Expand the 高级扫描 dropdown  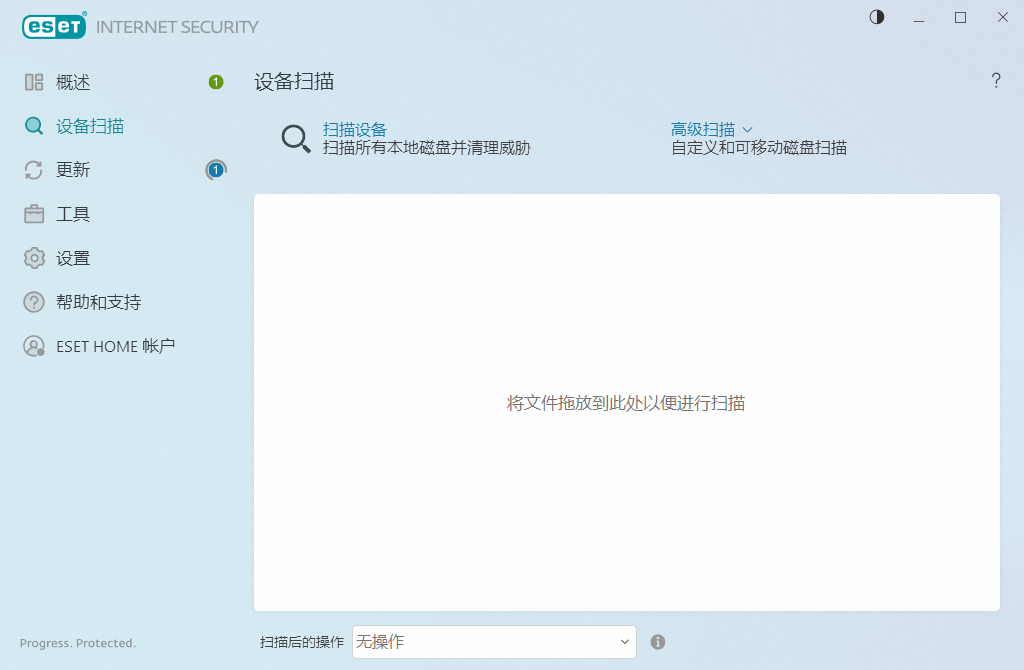712,129
